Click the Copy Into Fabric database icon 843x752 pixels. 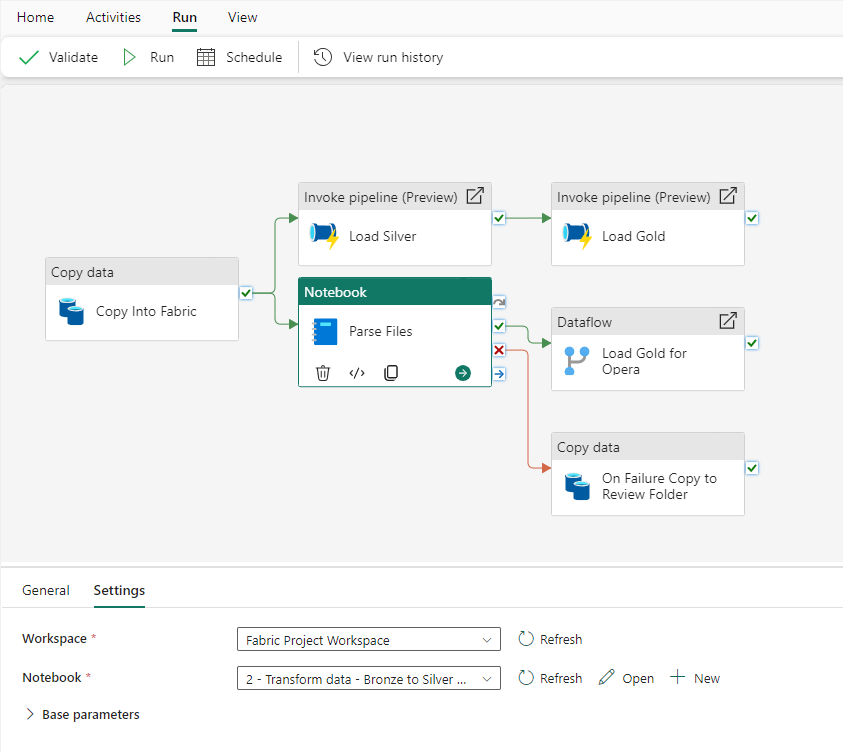click(71, 311)
